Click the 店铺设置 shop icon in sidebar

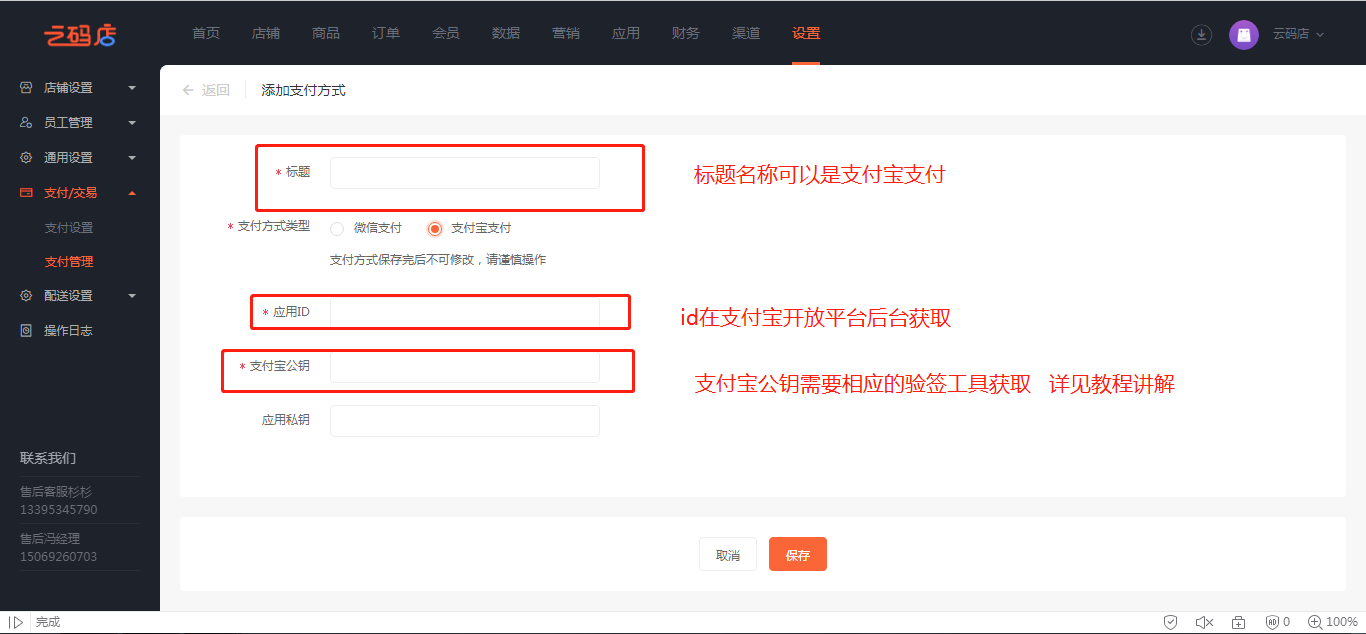click(26, 88)
